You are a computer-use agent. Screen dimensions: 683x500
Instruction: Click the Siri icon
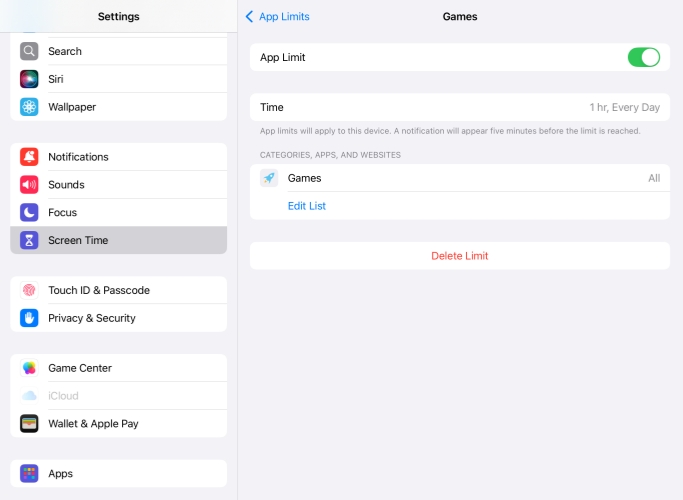tap(29, 79)
